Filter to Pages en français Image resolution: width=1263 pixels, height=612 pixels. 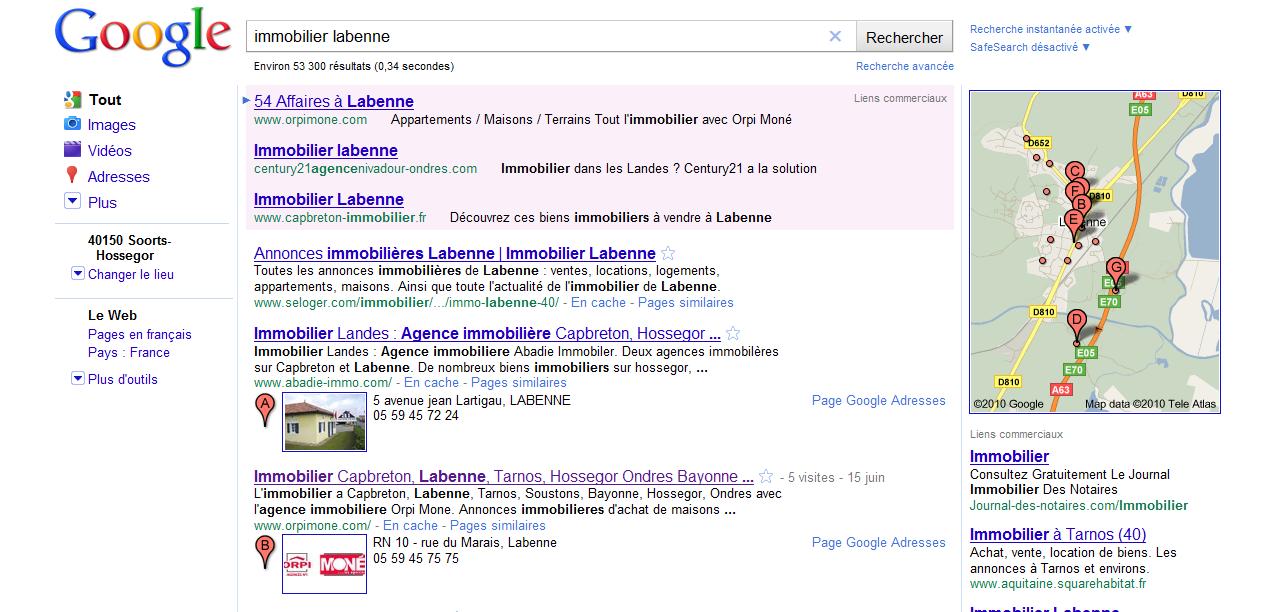[139, 334]
